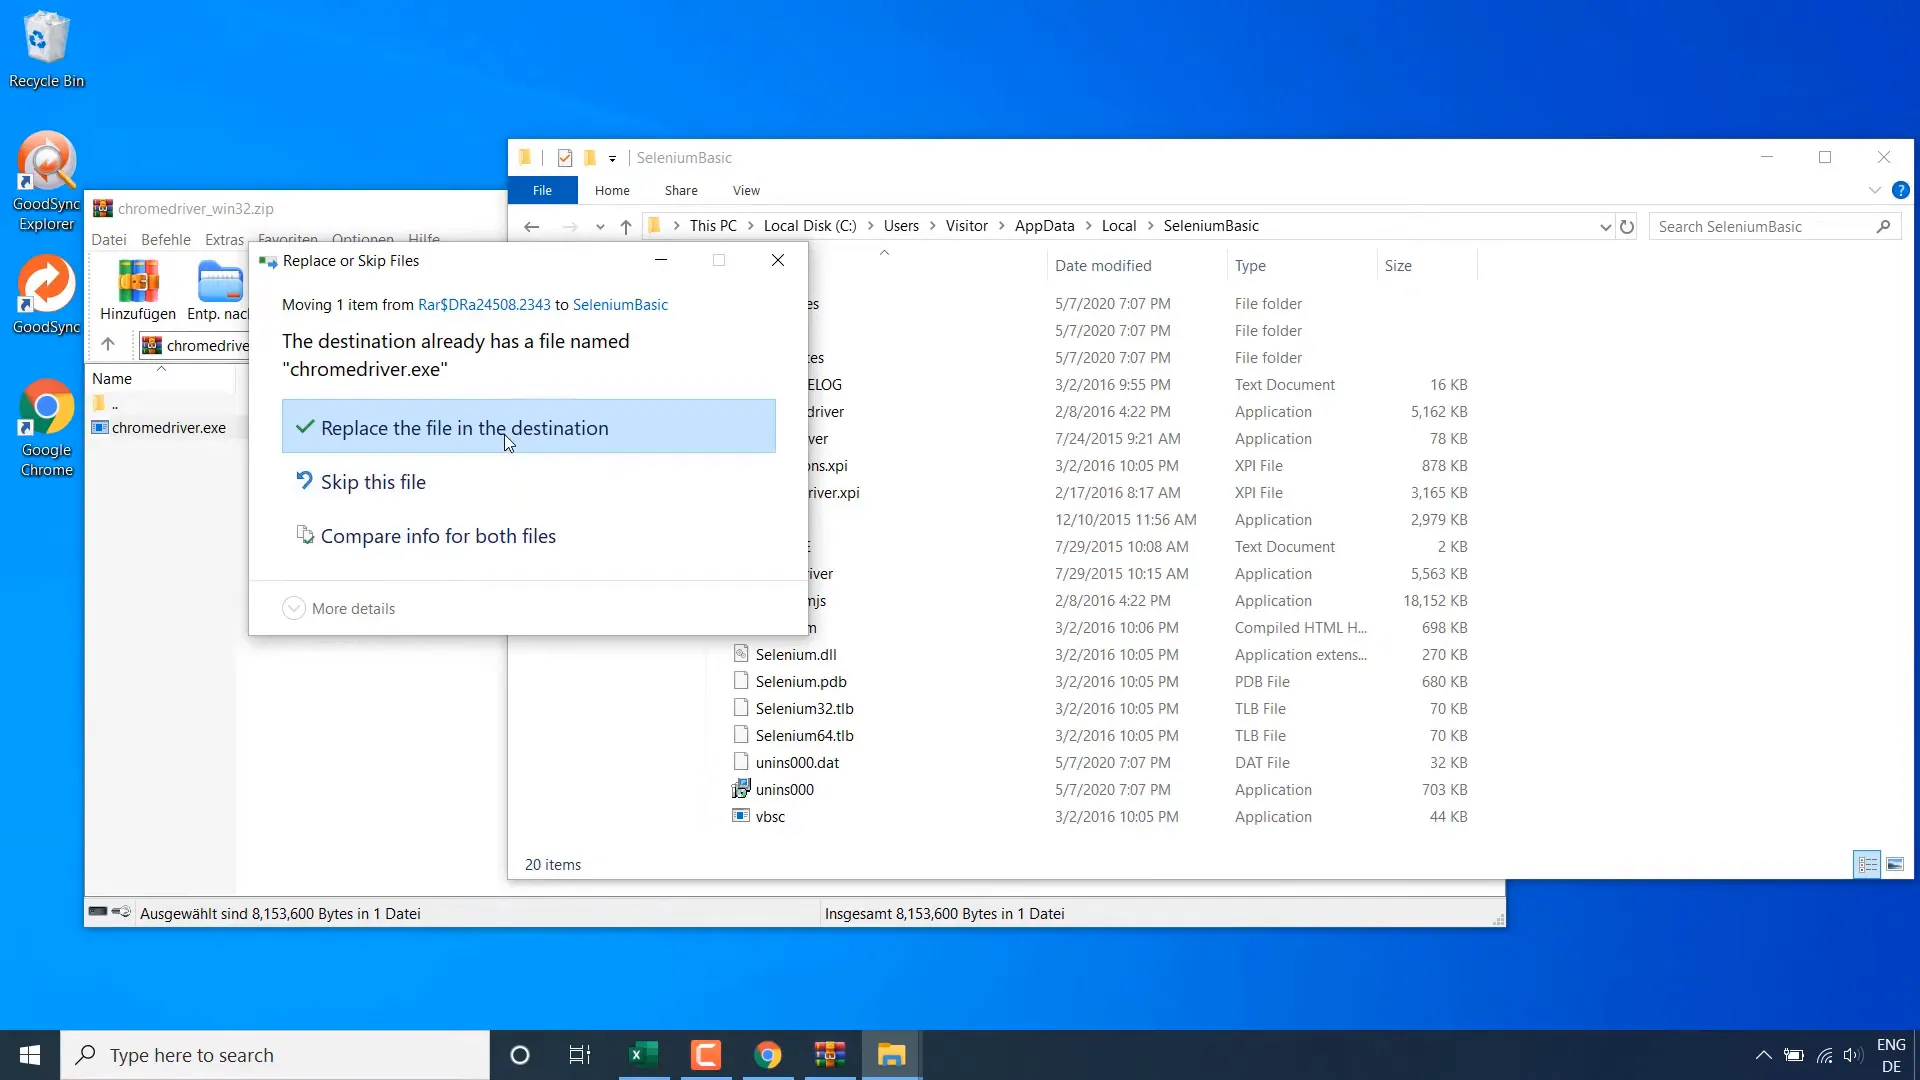Viewport: 1920px width, 1080px height.
Task: Open the navigation history dropdown arrow
Action: tap(600, 226)
